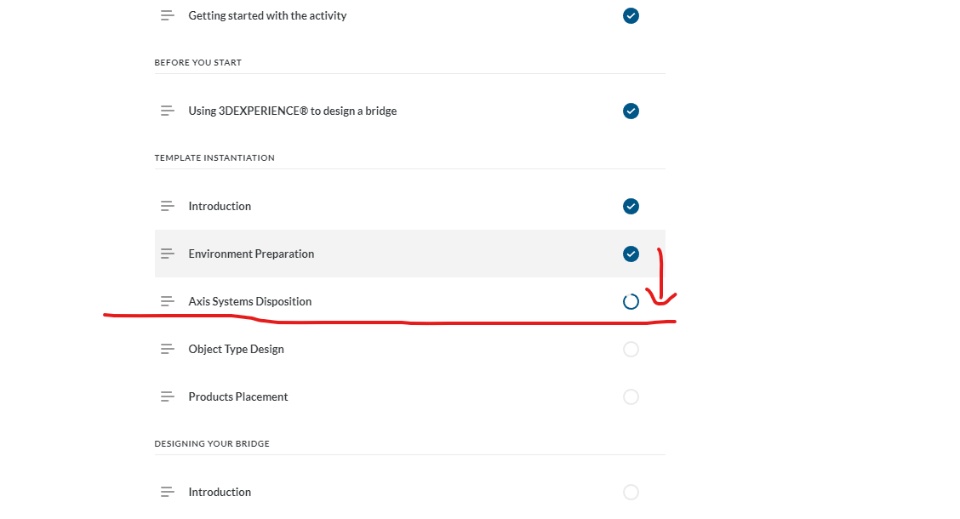The image size is (960, 519).
Task: Select the highlighted Environment Preparation row
Action: pos(400,254)
